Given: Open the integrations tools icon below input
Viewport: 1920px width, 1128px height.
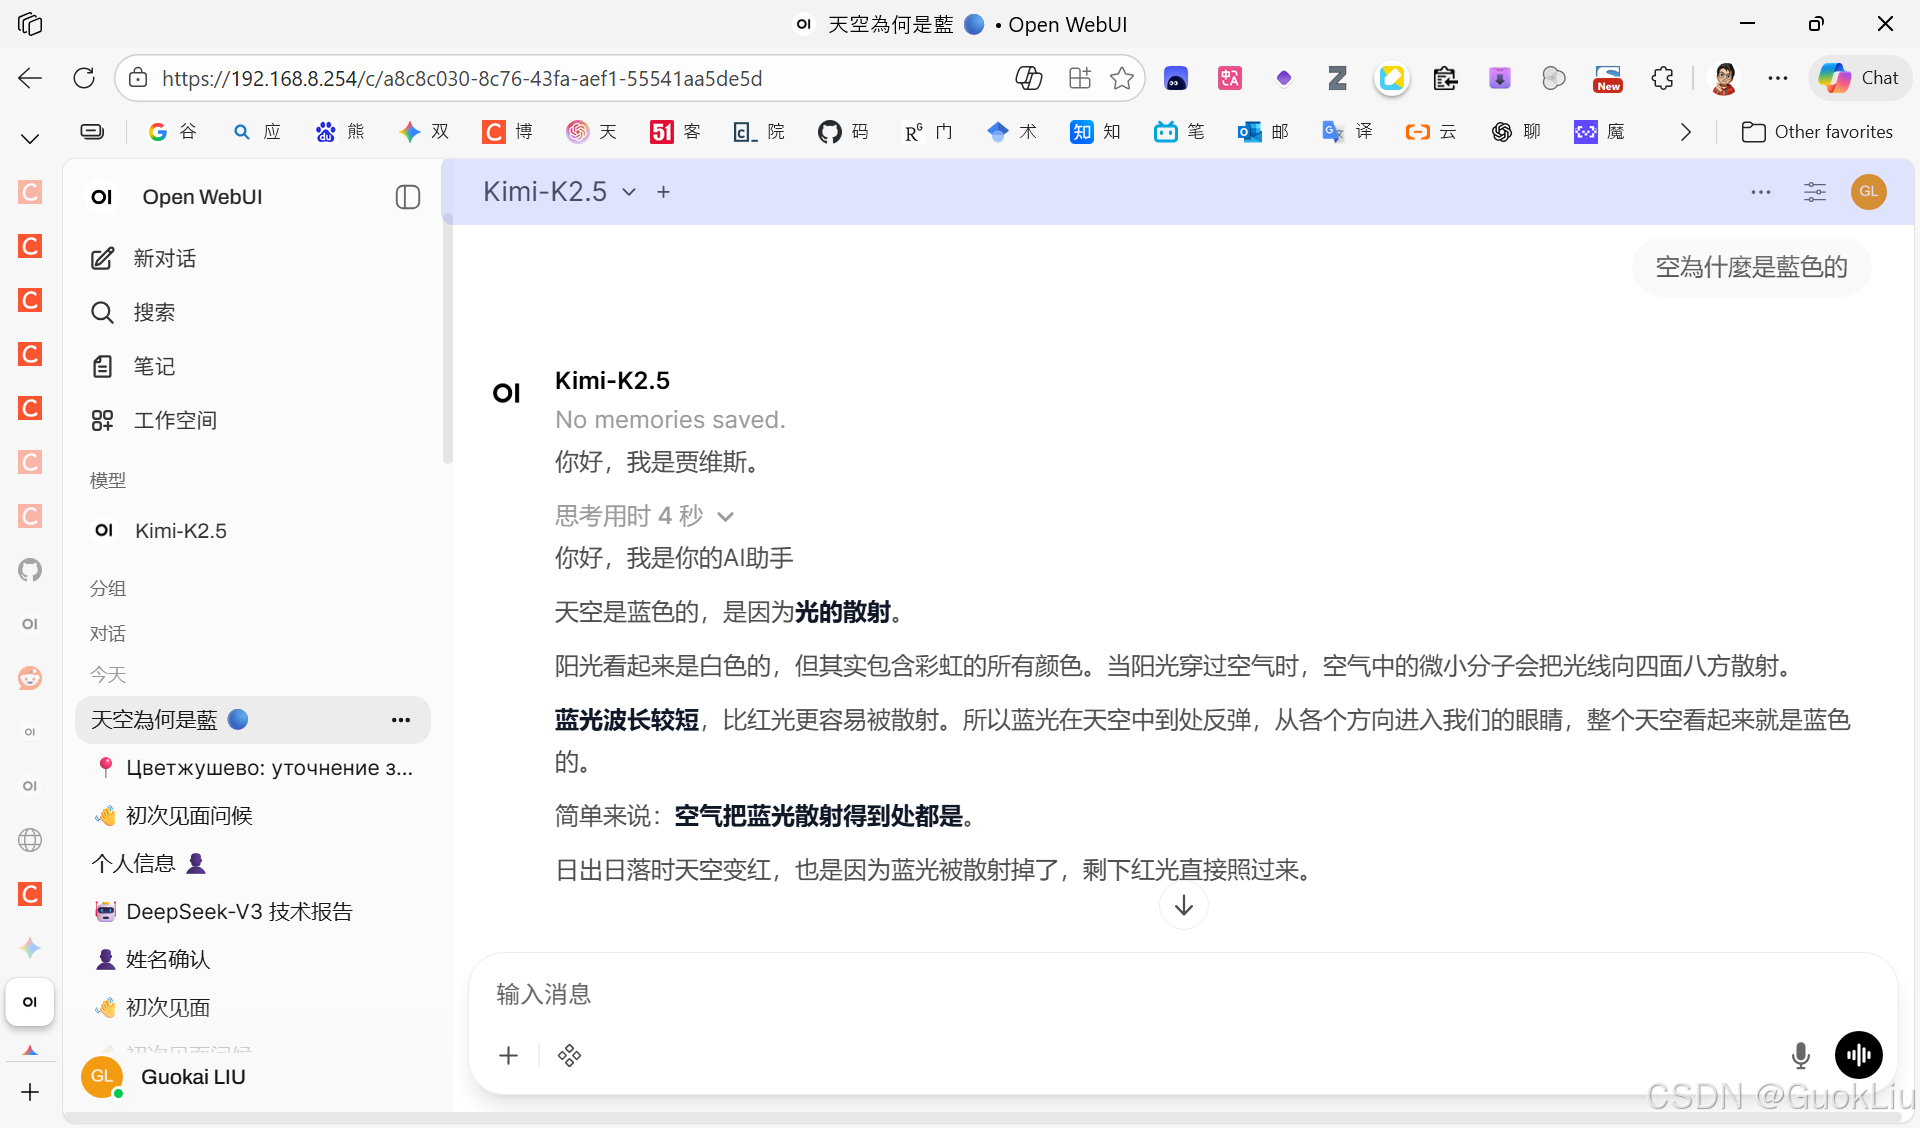Looking at the screenshot, I should pos(570,1055).
